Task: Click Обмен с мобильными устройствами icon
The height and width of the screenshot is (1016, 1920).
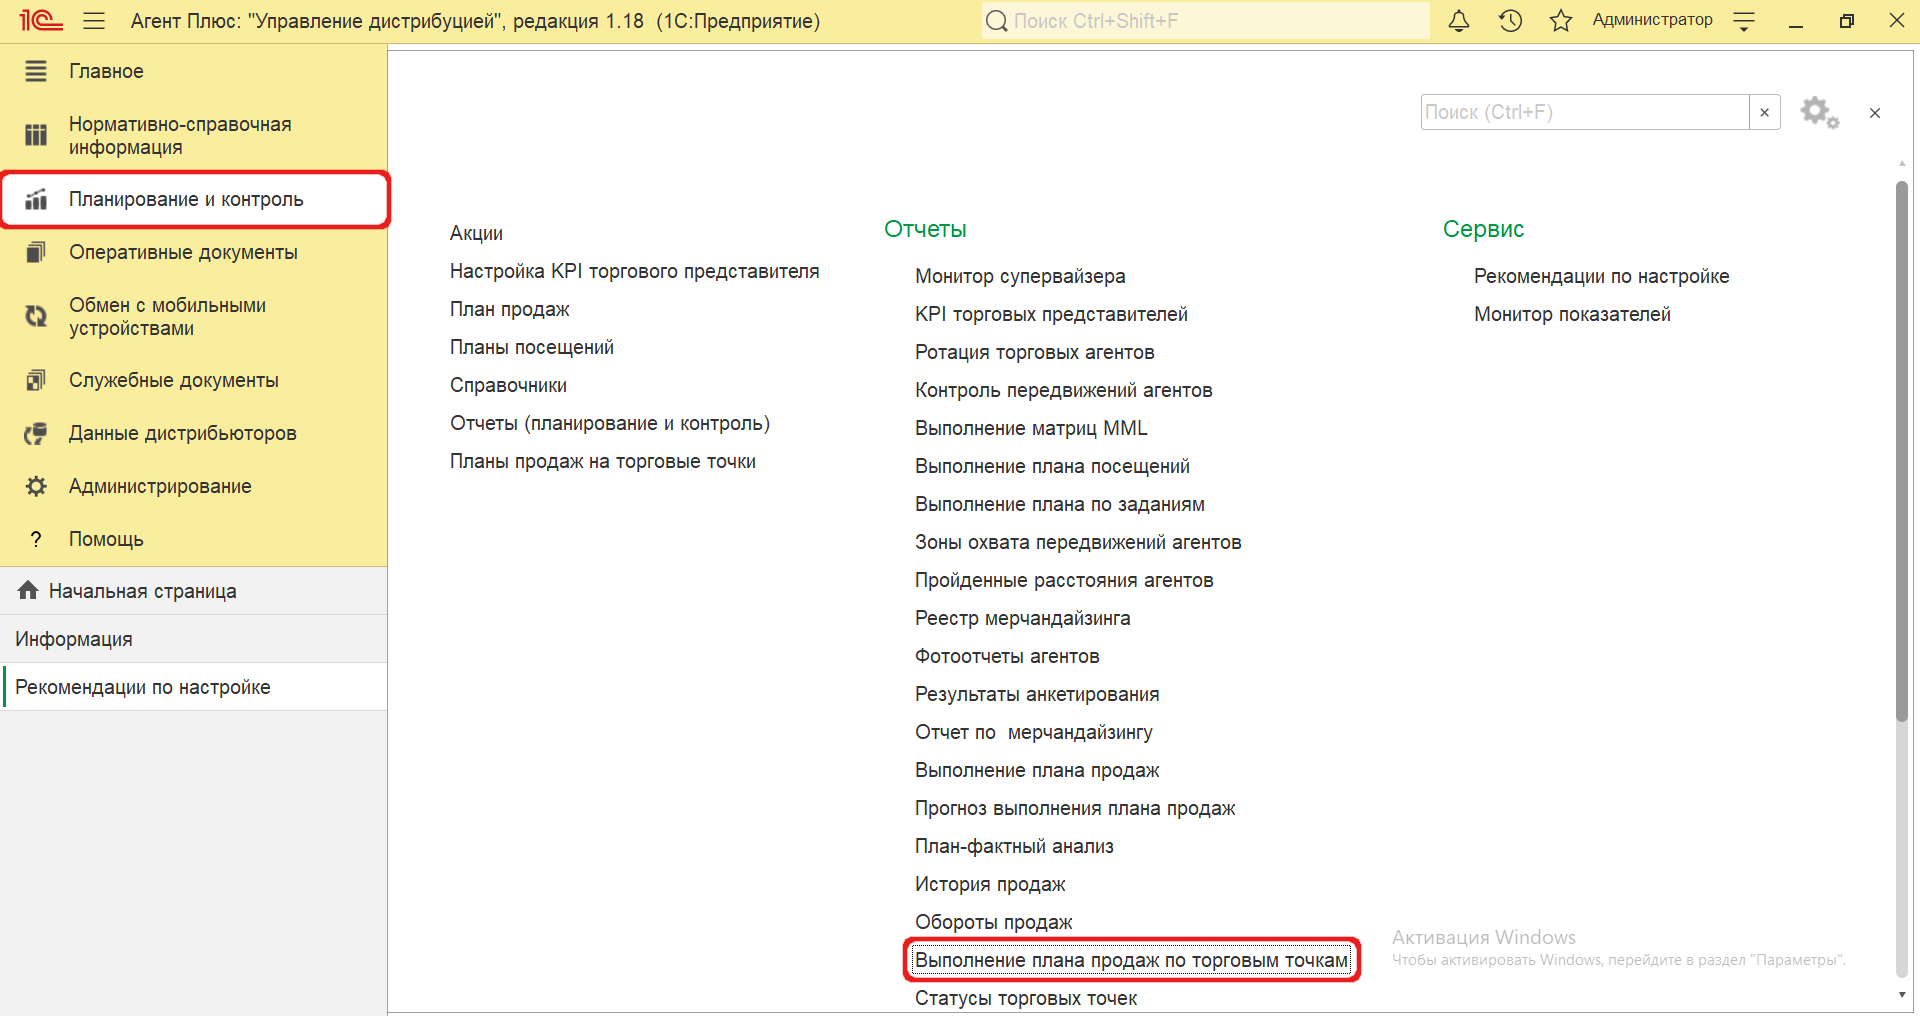Action: [x=36, y=316]
